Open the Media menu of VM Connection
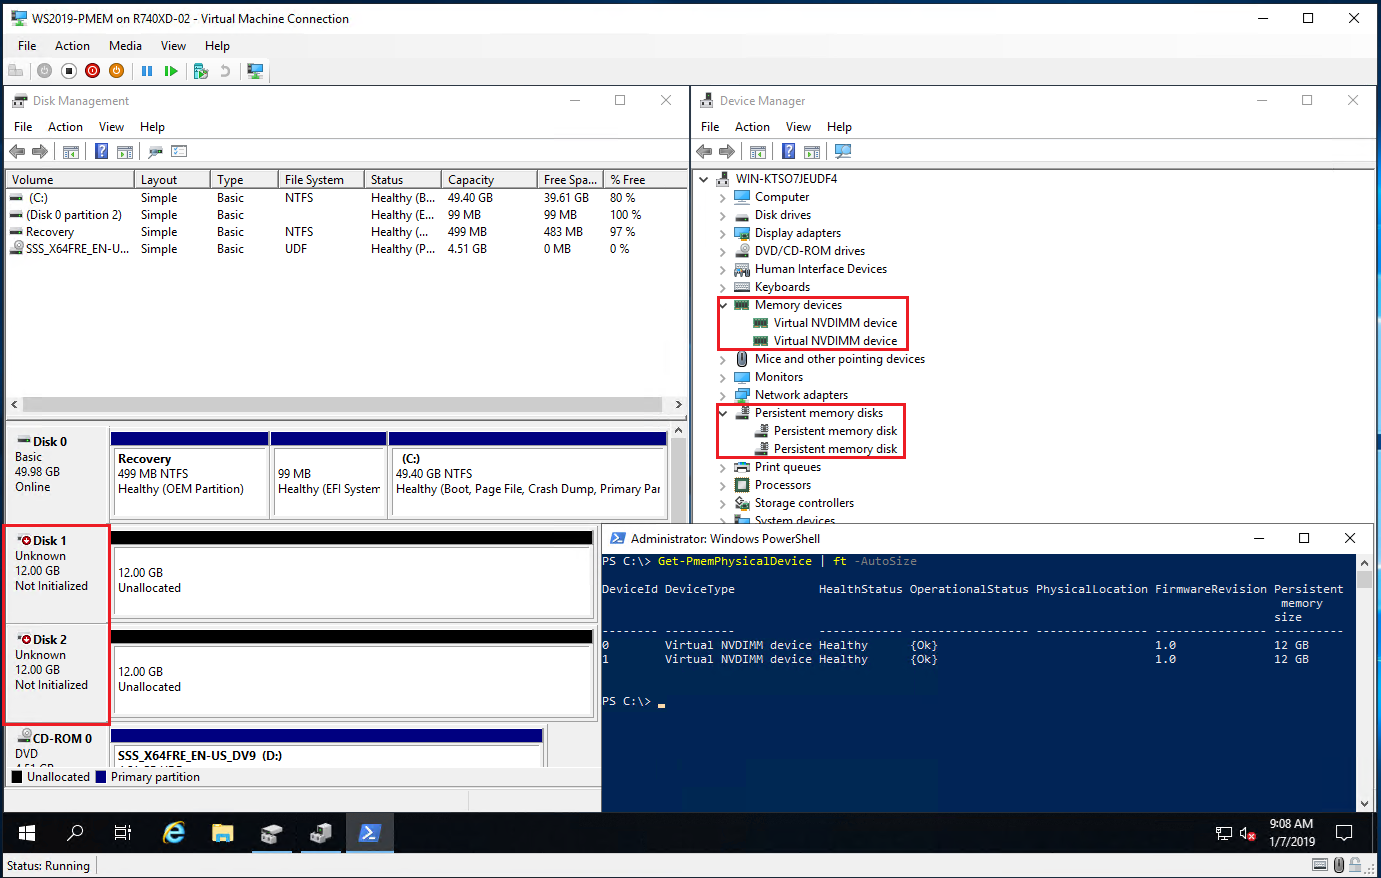The width and height of the screenshot is (1381, 878). 125,46
